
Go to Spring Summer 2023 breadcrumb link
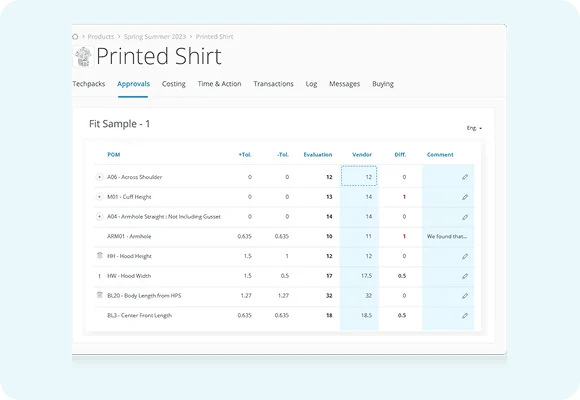(155, 37)
